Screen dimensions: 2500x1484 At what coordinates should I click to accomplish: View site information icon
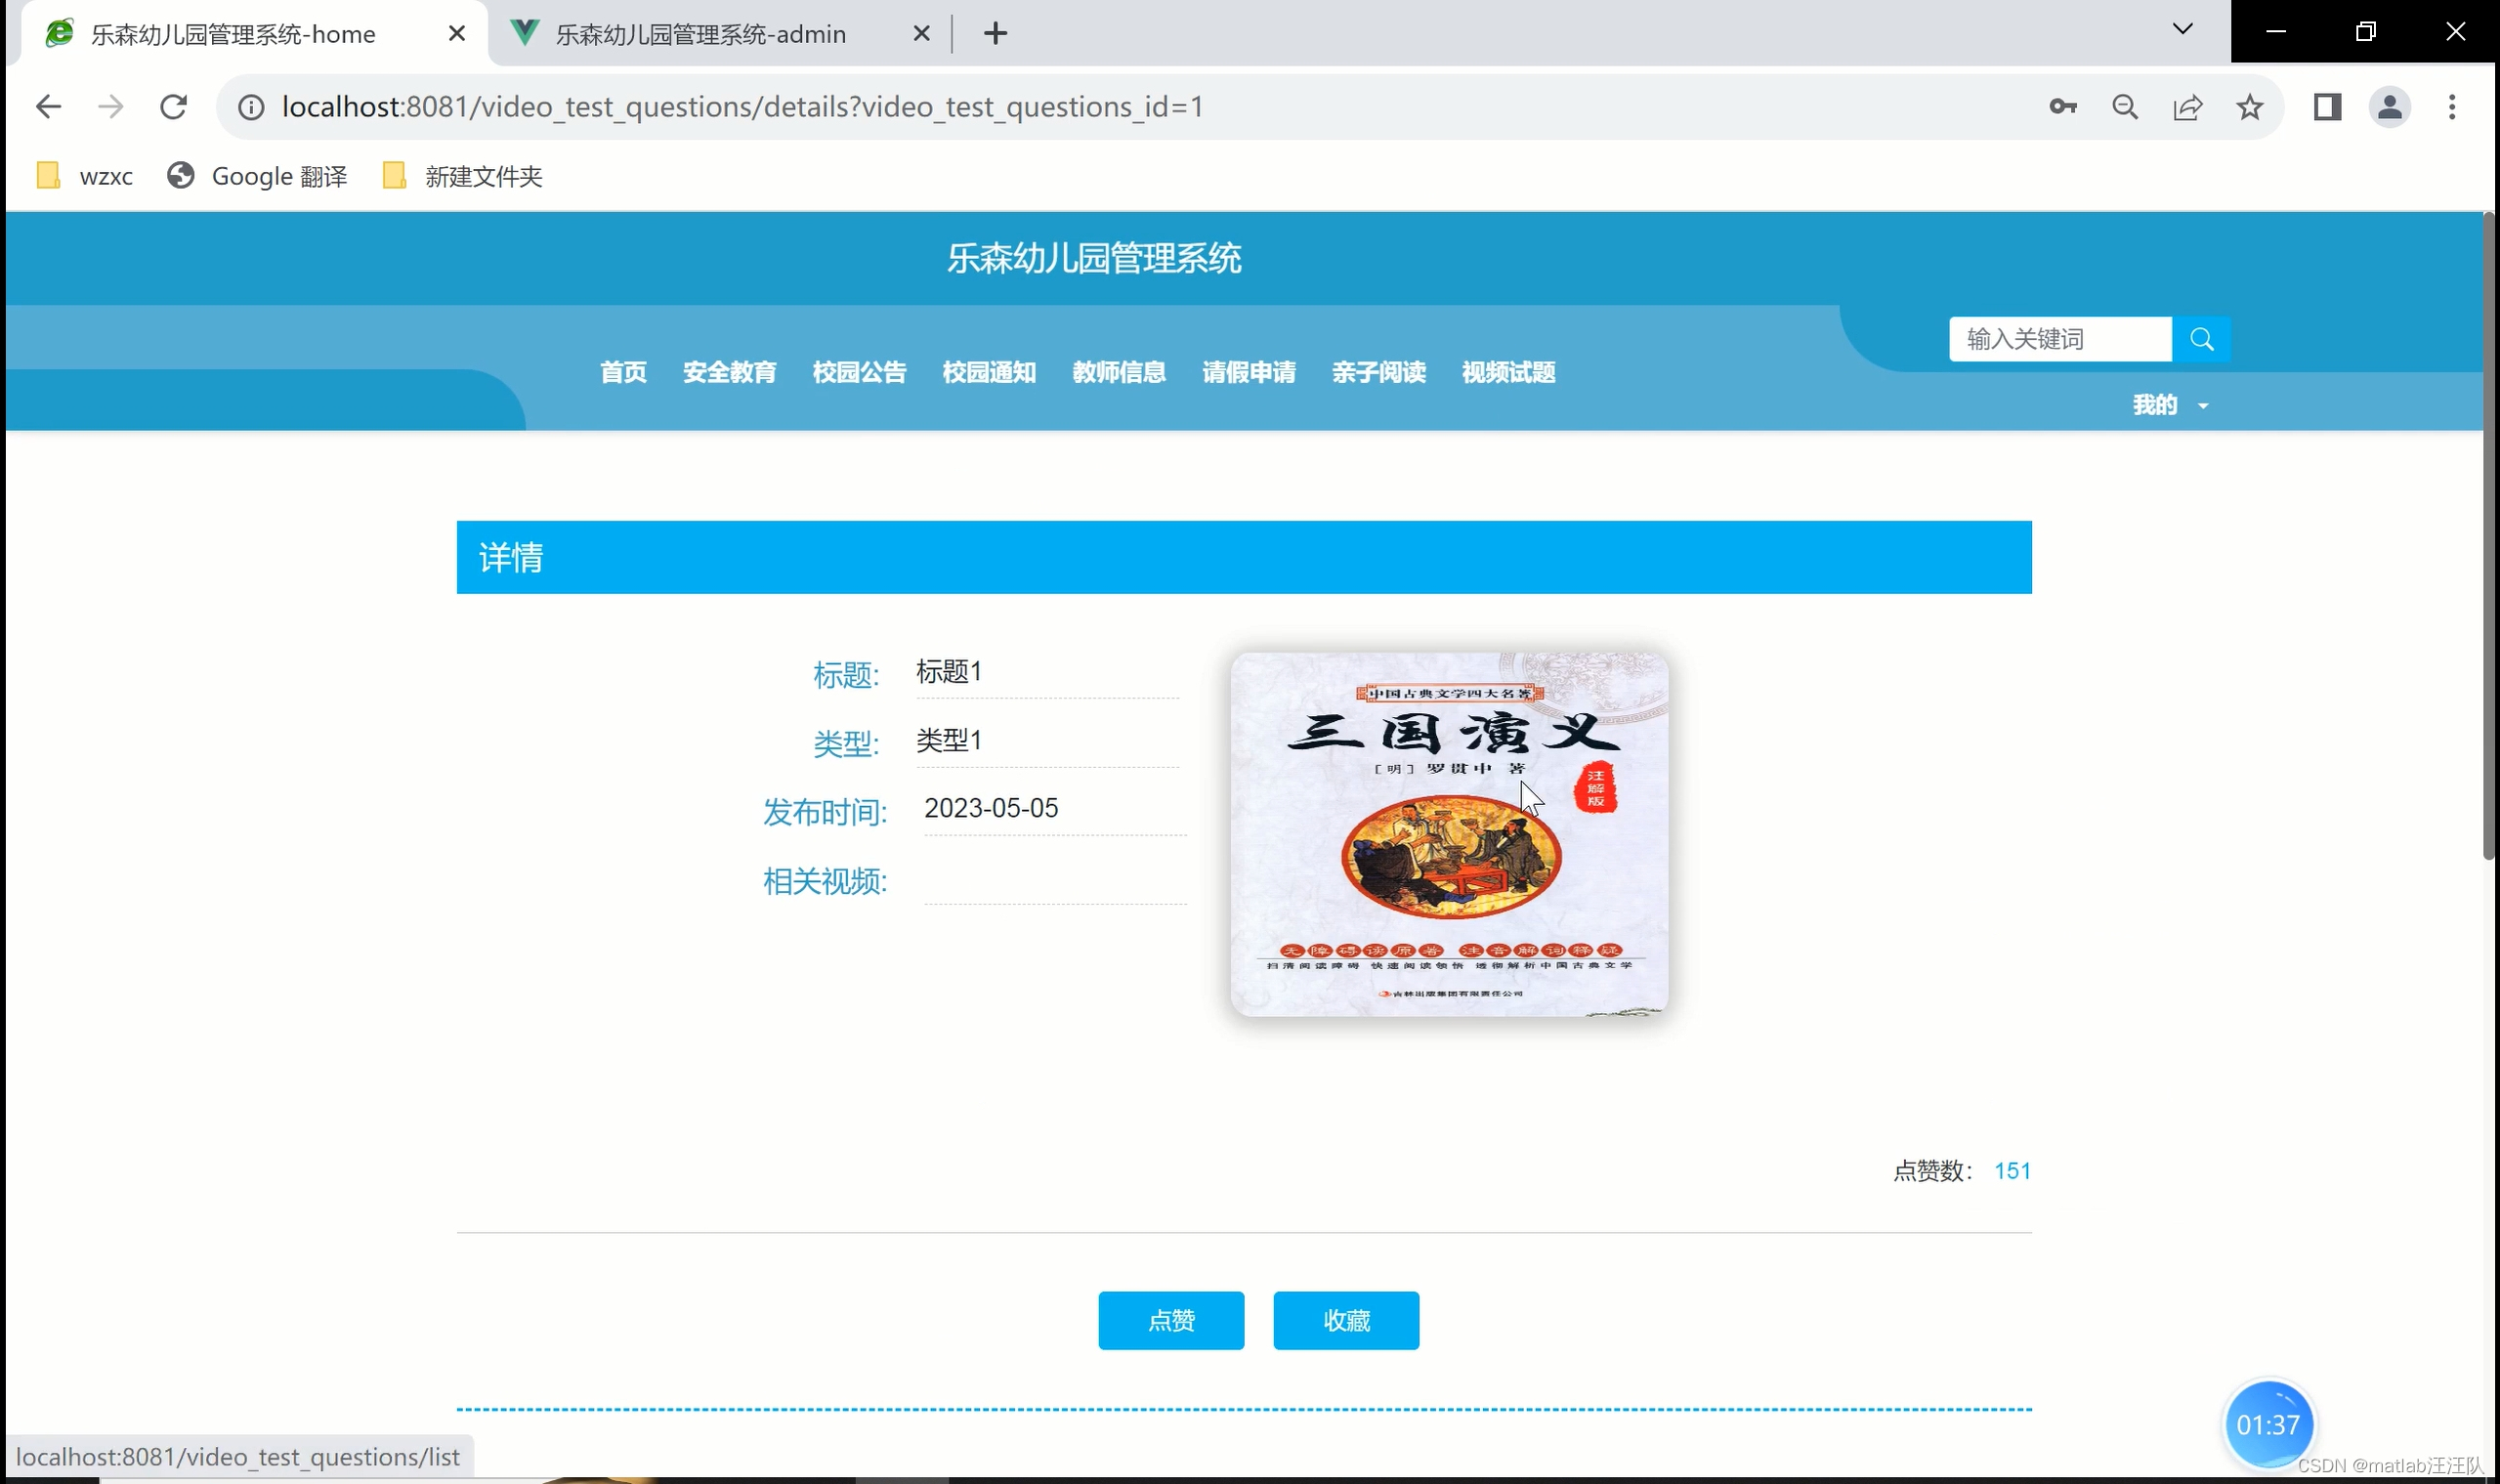pos(251,107)
